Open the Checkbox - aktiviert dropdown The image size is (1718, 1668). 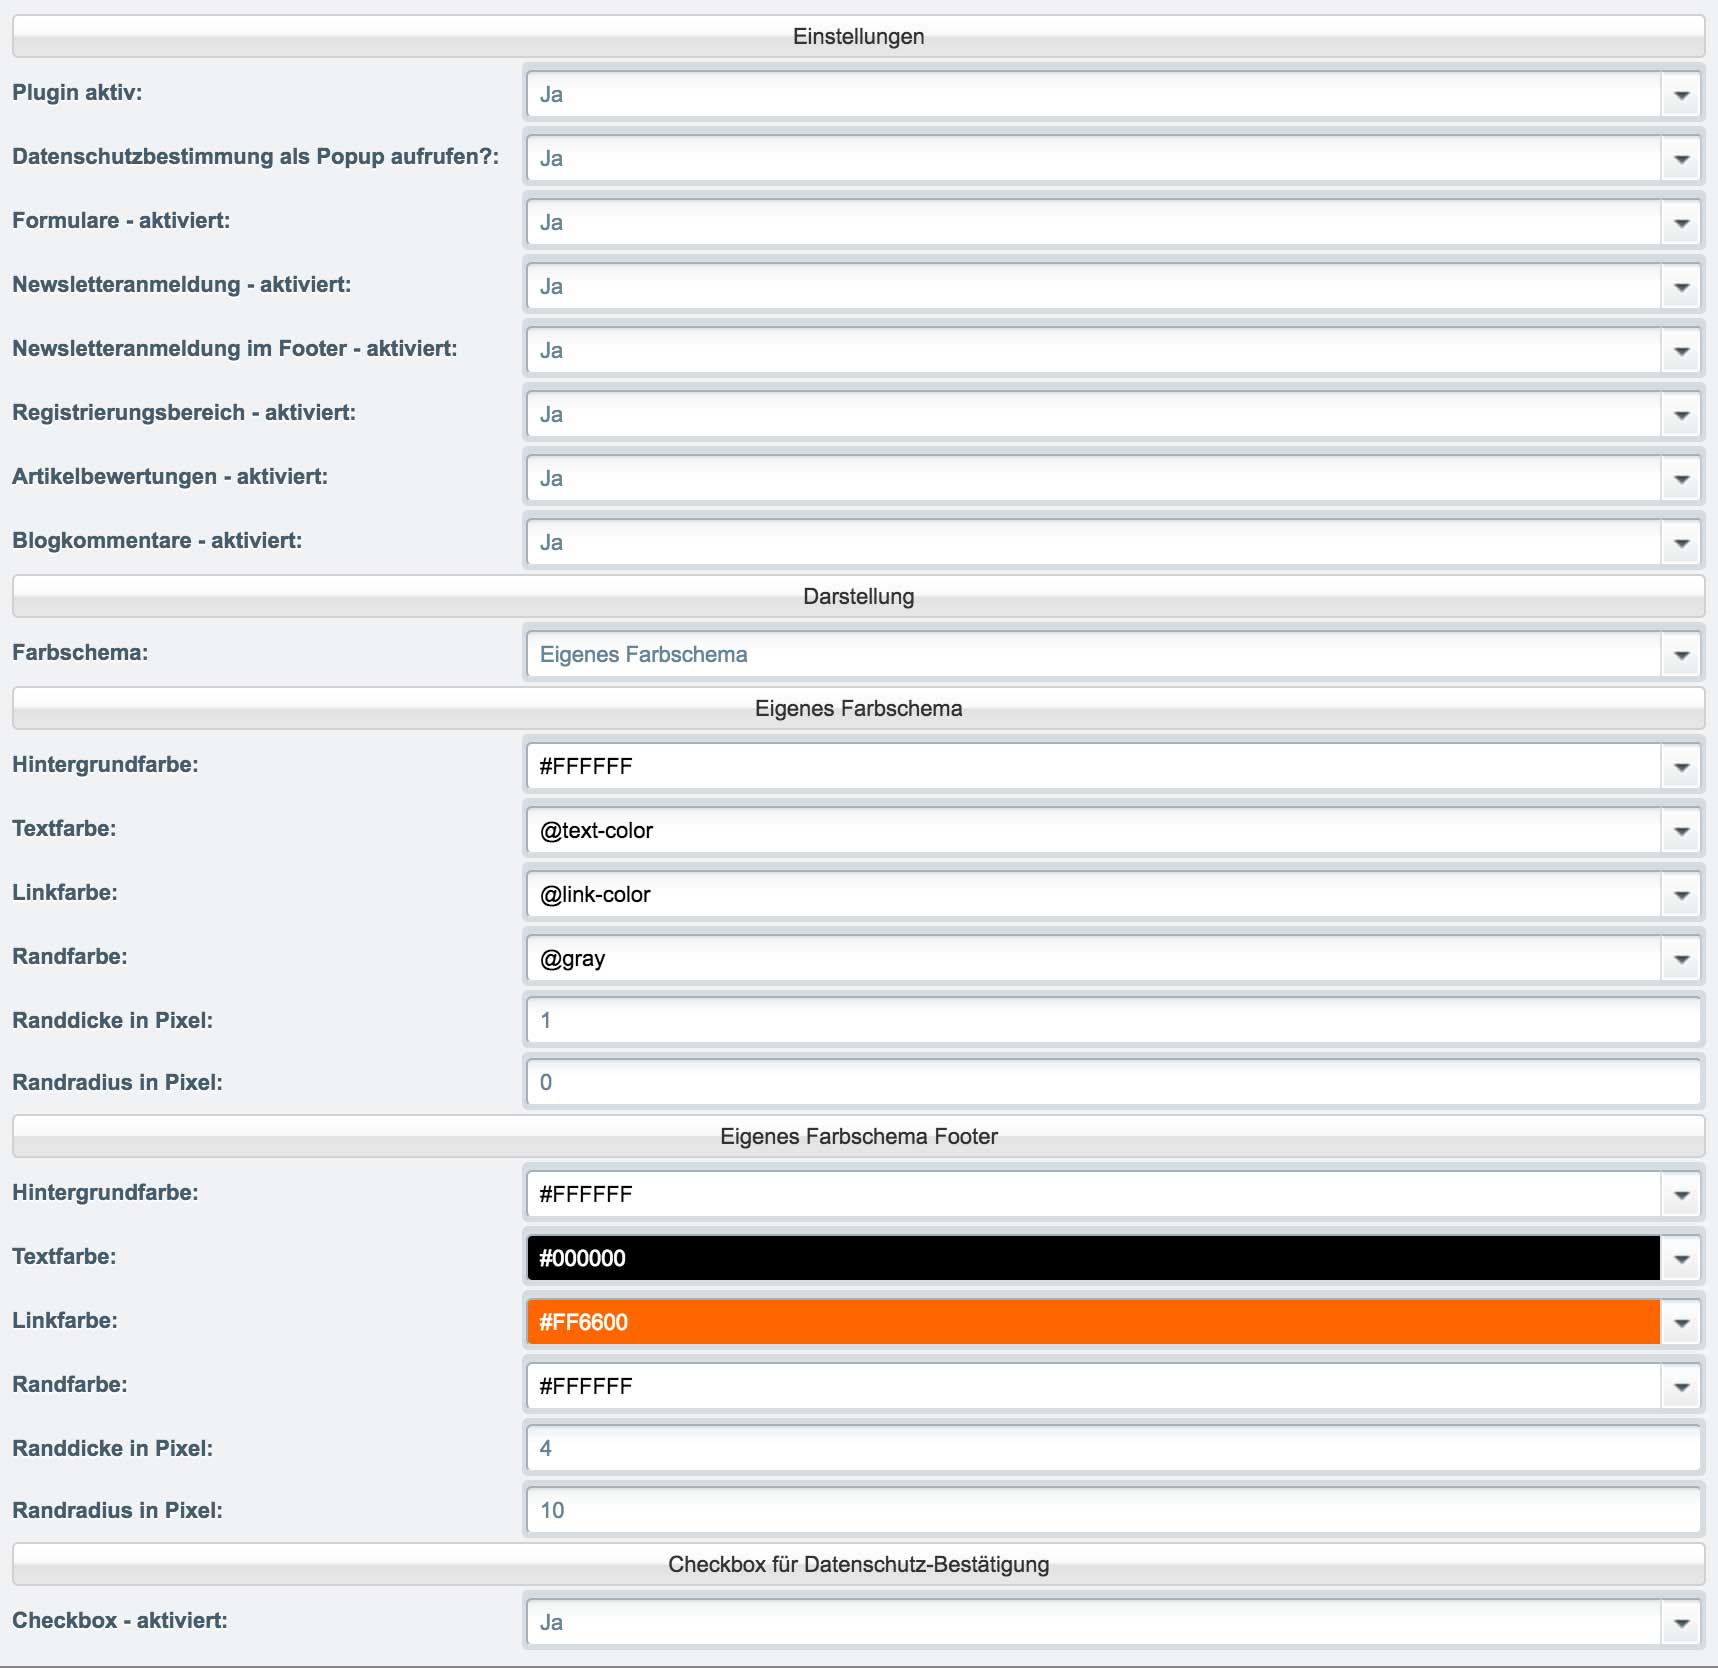pyautogui.click(x=1113, y=1622)
